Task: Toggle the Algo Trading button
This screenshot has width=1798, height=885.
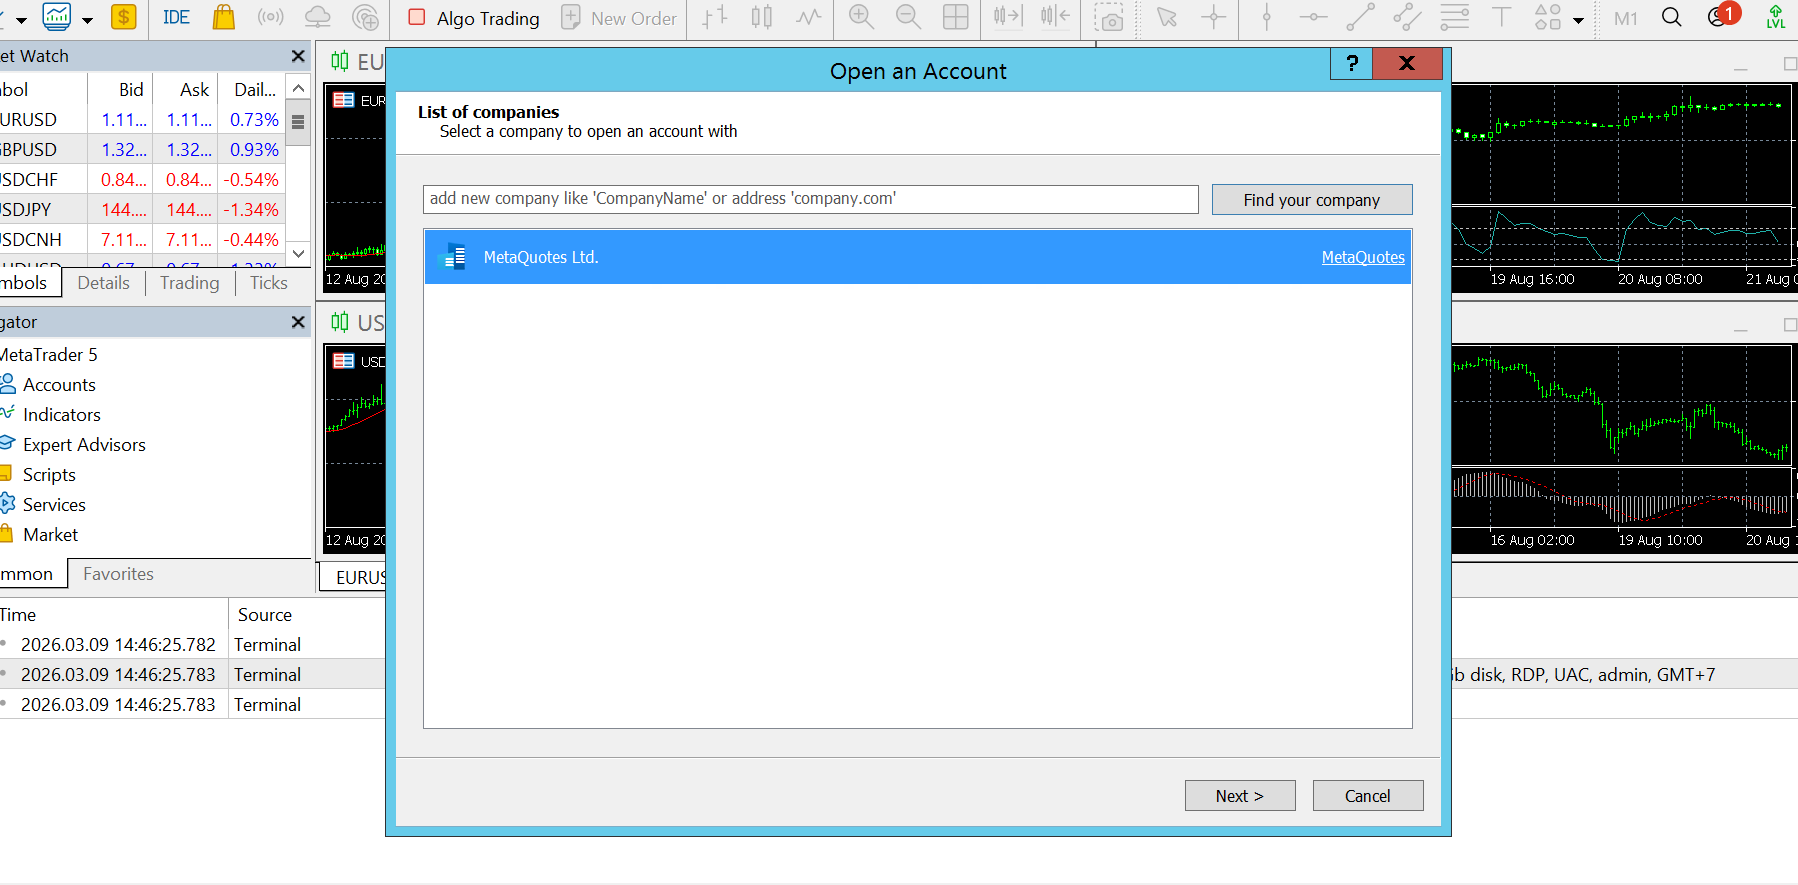Action: coord(474,18)
